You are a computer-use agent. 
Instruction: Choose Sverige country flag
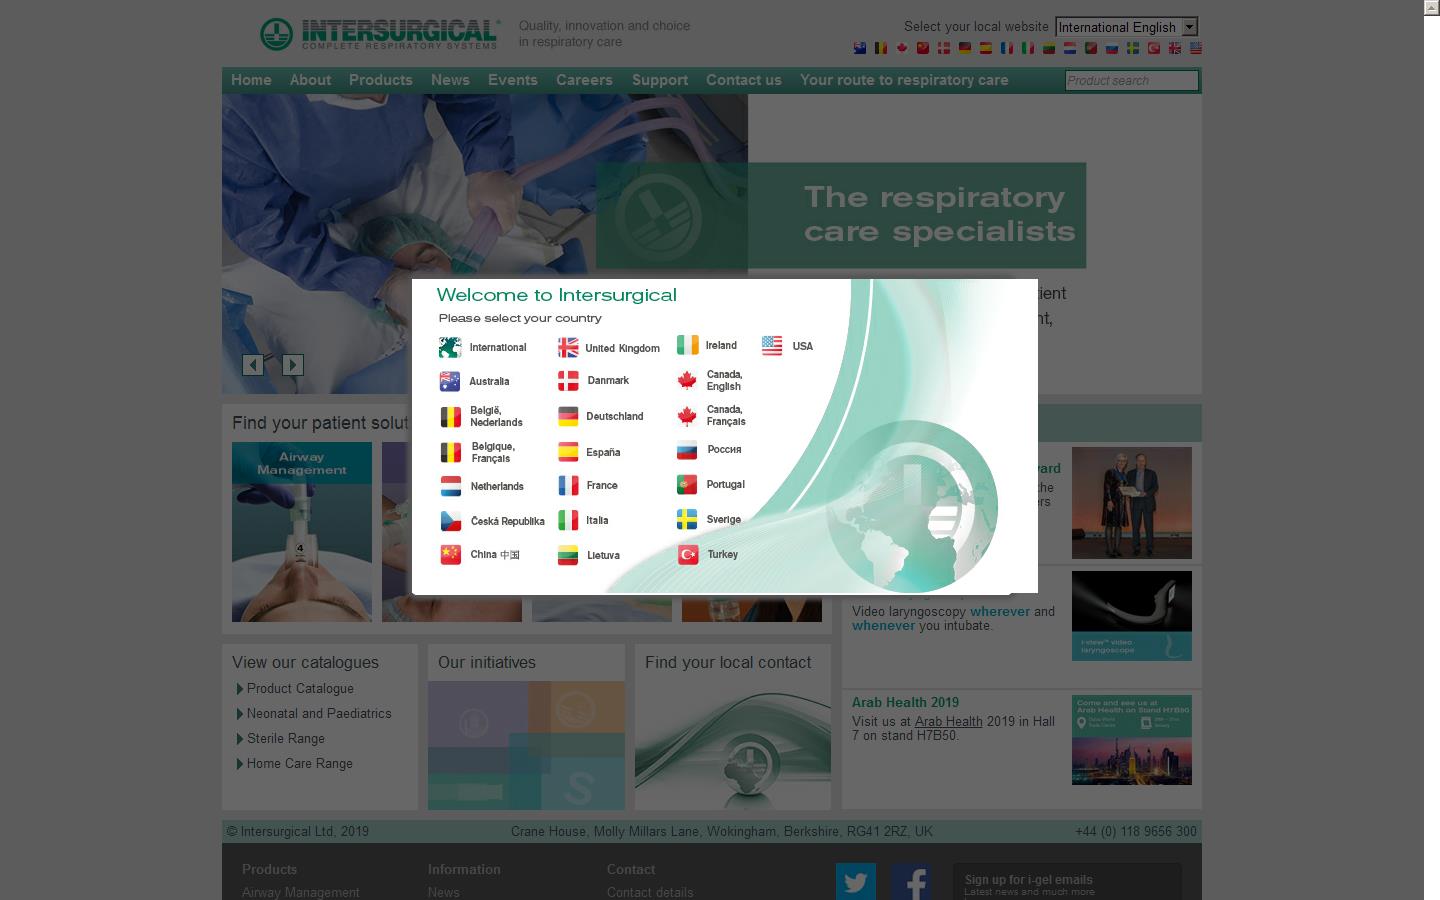point(688,520)
